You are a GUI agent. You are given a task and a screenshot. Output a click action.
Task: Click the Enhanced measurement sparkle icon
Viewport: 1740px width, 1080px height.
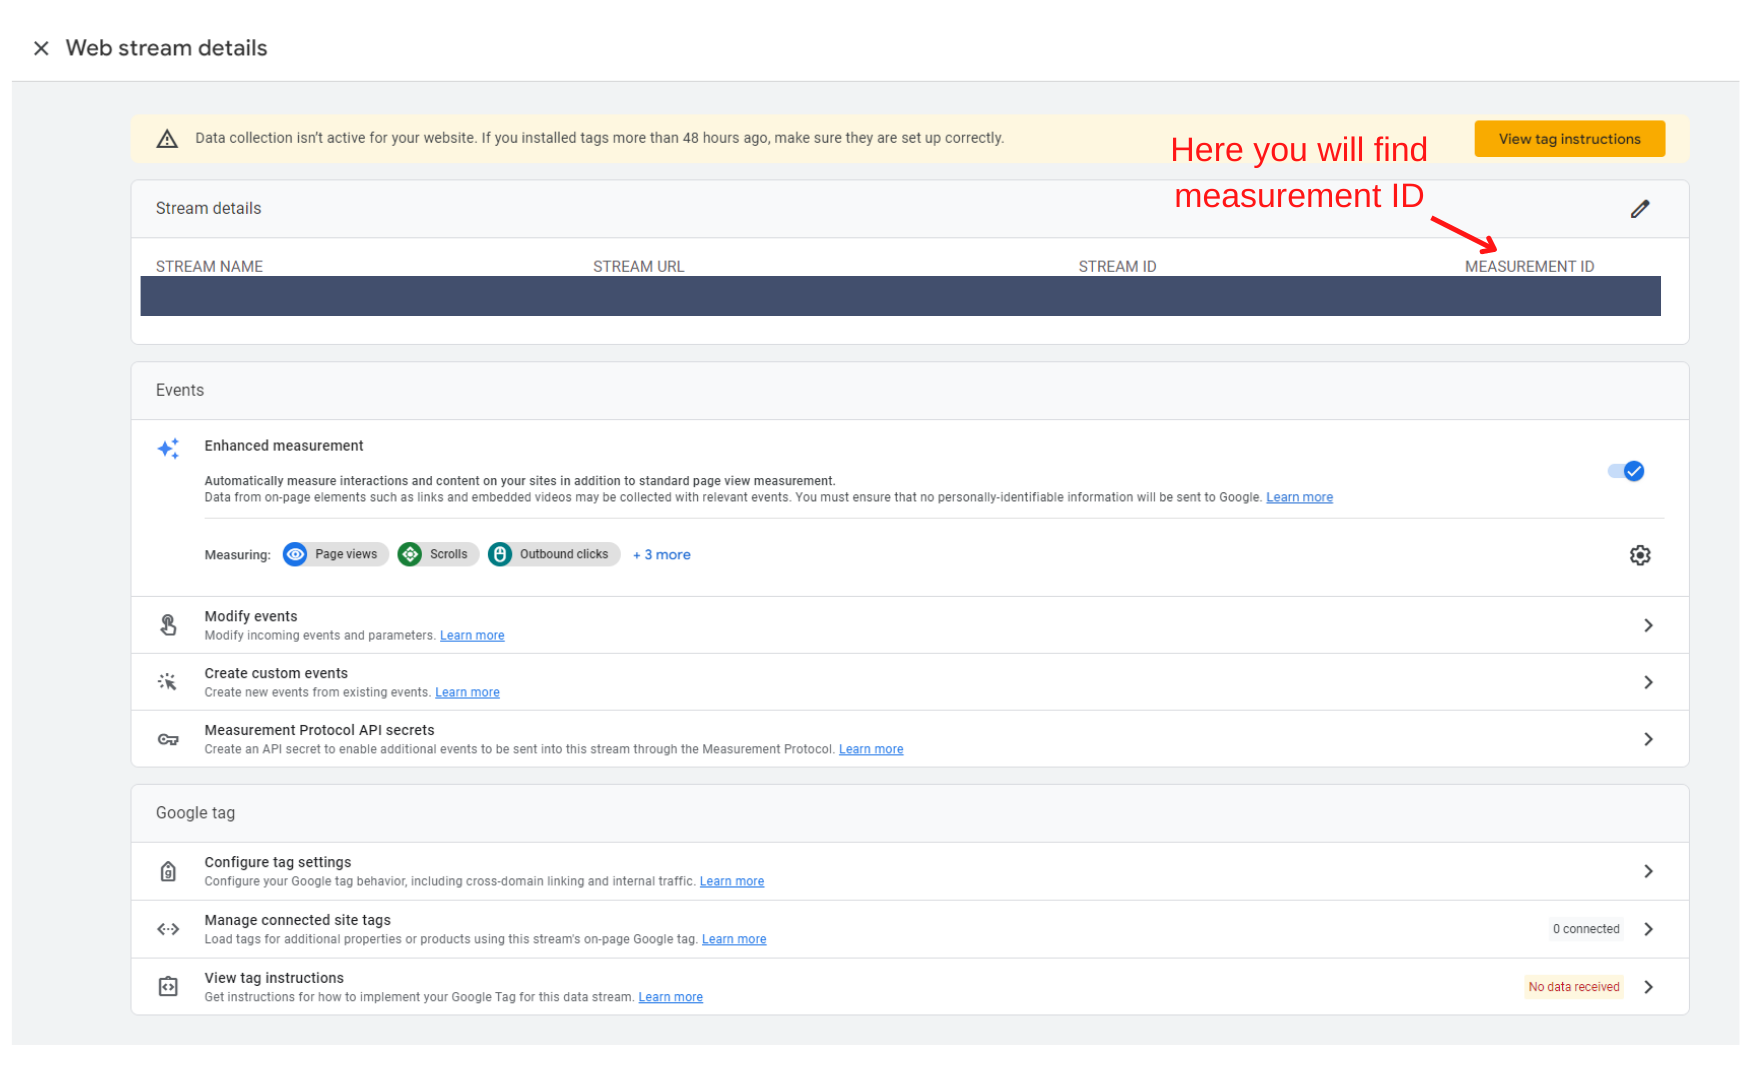[168, 448]
